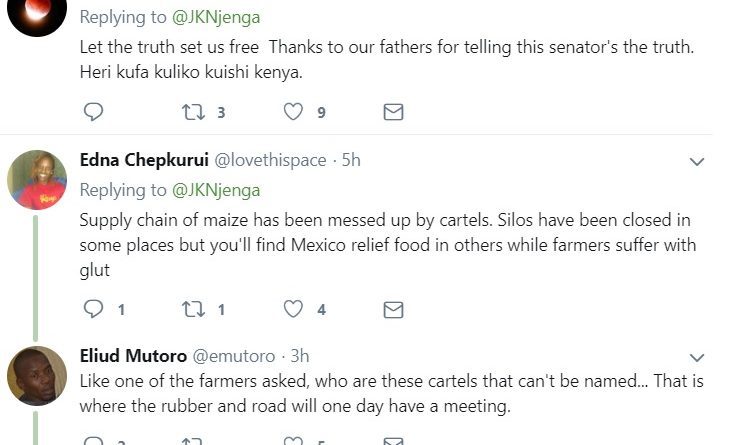Screen dimensions: 729x445
Task: Open Edna Chepkurui's profile name
Action: click(144, 160)
